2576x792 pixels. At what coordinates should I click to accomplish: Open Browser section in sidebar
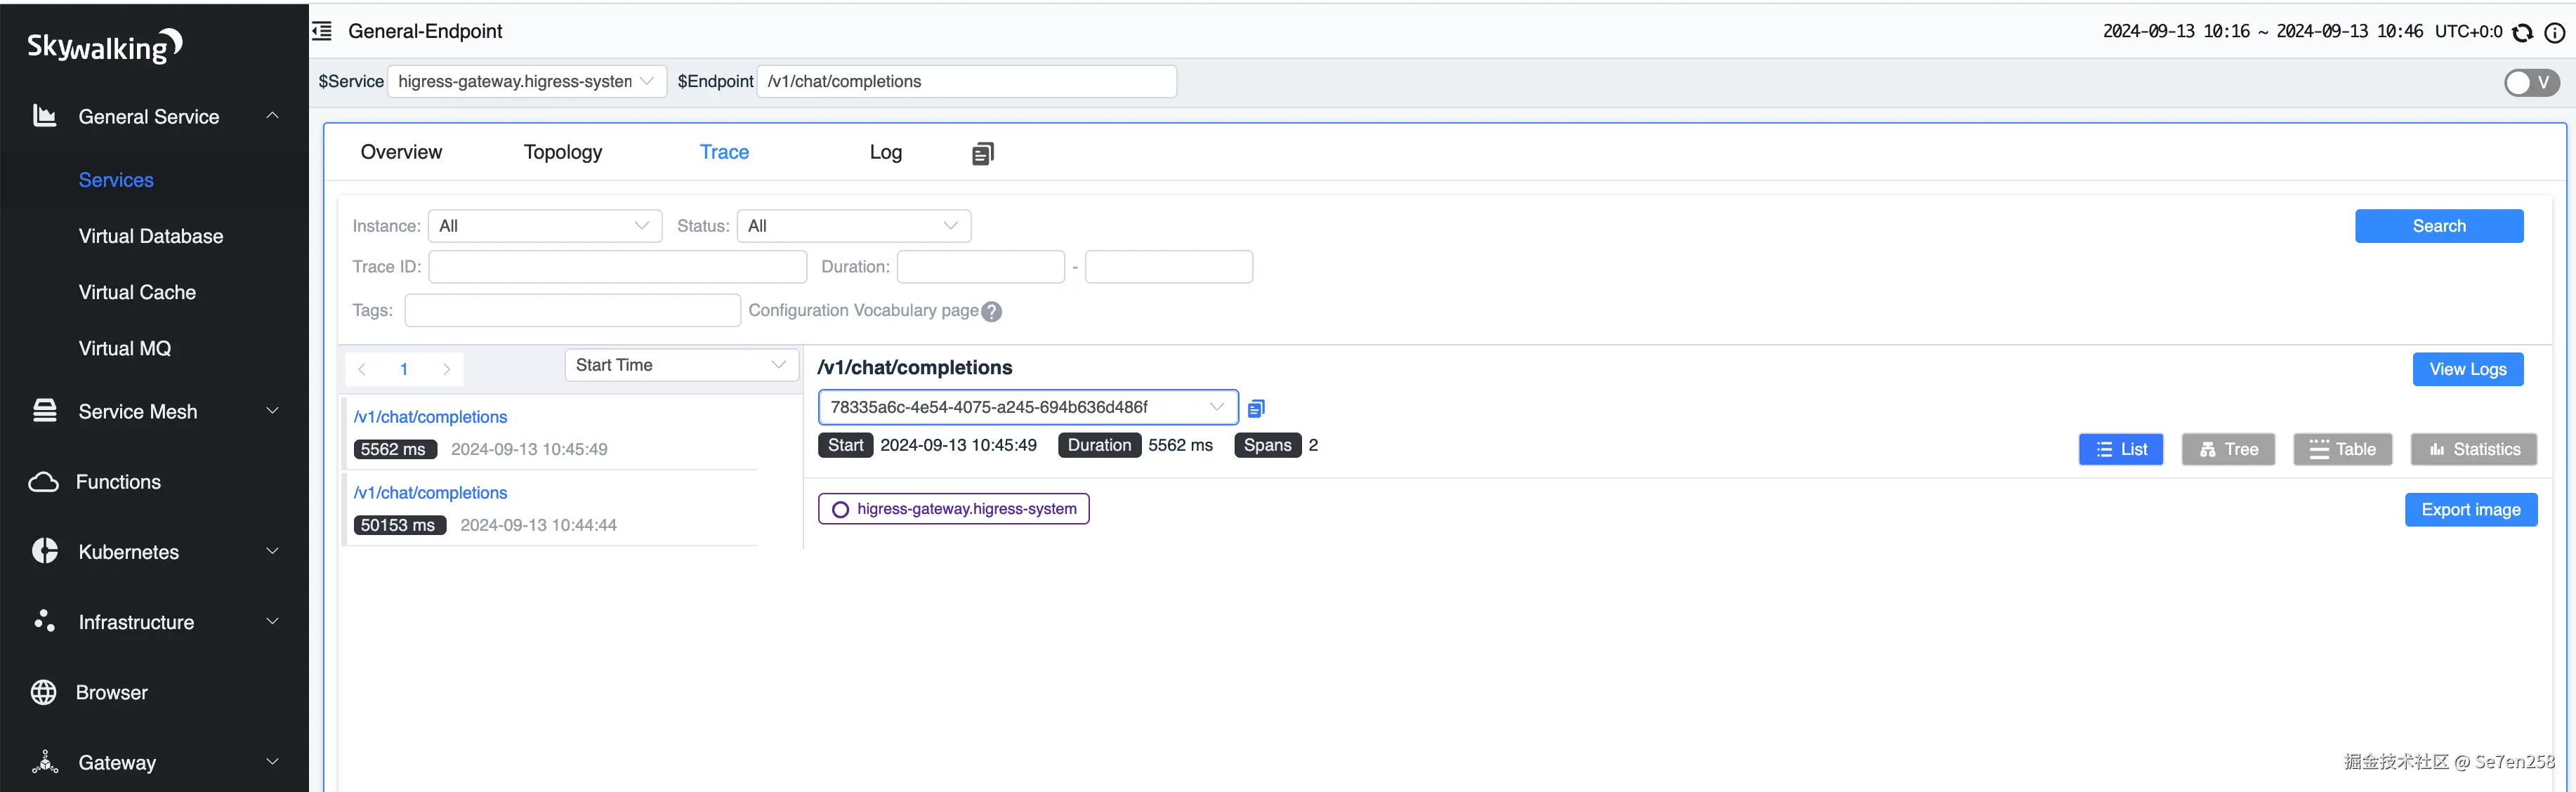pos(111,692)
